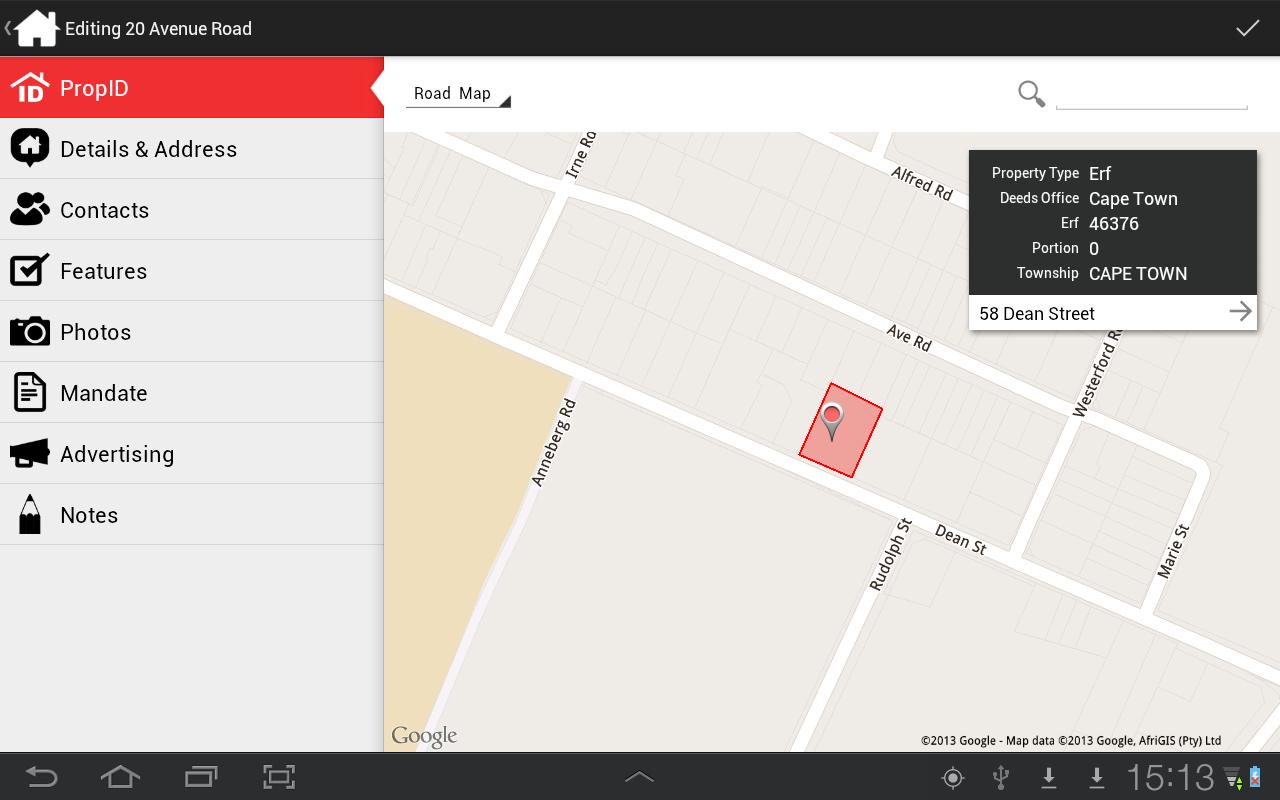The height and width of the screenshot is (800, 1280).
Task: Click the Notes pencil icon
Action: coord(30,514)
